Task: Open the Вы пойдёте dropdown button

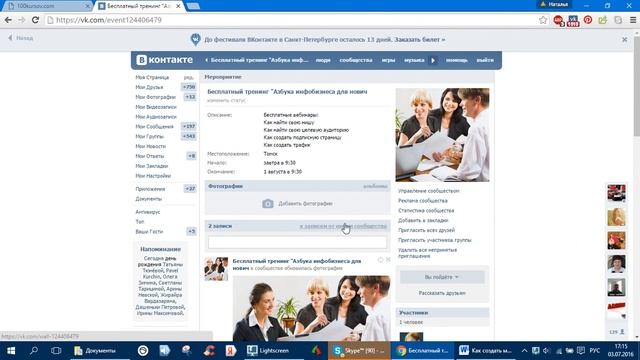Action: (442, 277)
